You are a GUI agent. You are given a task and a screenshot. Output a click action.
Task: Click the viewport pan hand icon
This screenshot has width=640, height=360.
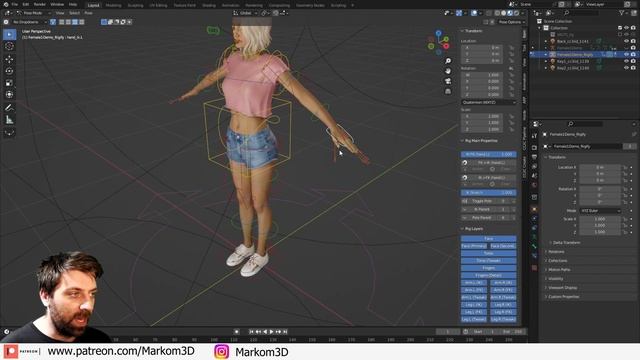[448, 71]
